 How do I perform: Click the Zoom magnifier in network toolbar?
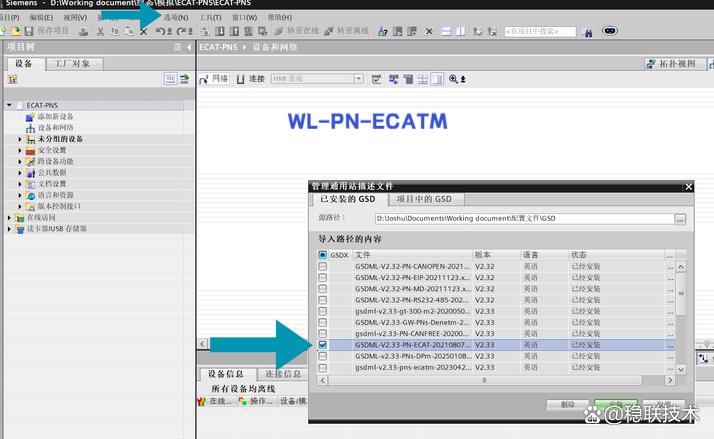point(453,79)
